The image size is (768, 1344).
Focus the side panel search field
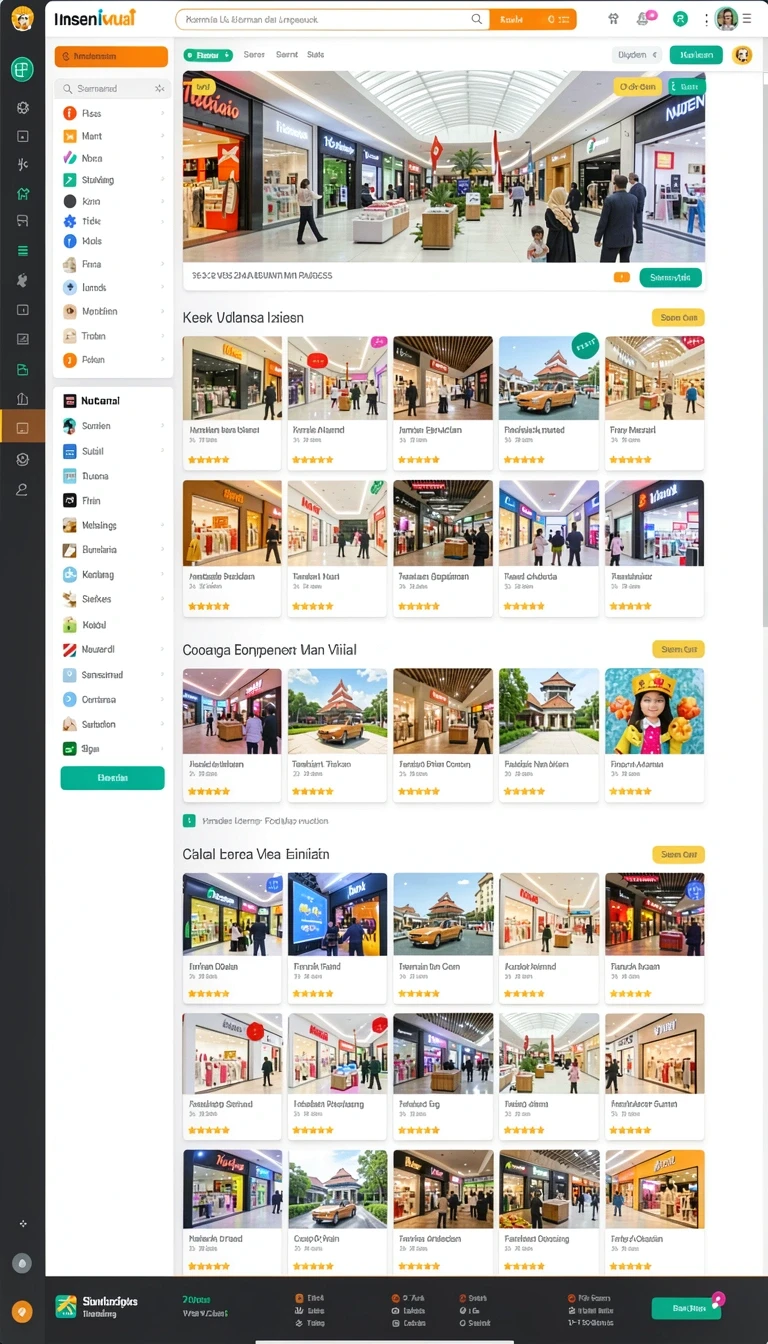pyautogui.click(x=112, y=89)
